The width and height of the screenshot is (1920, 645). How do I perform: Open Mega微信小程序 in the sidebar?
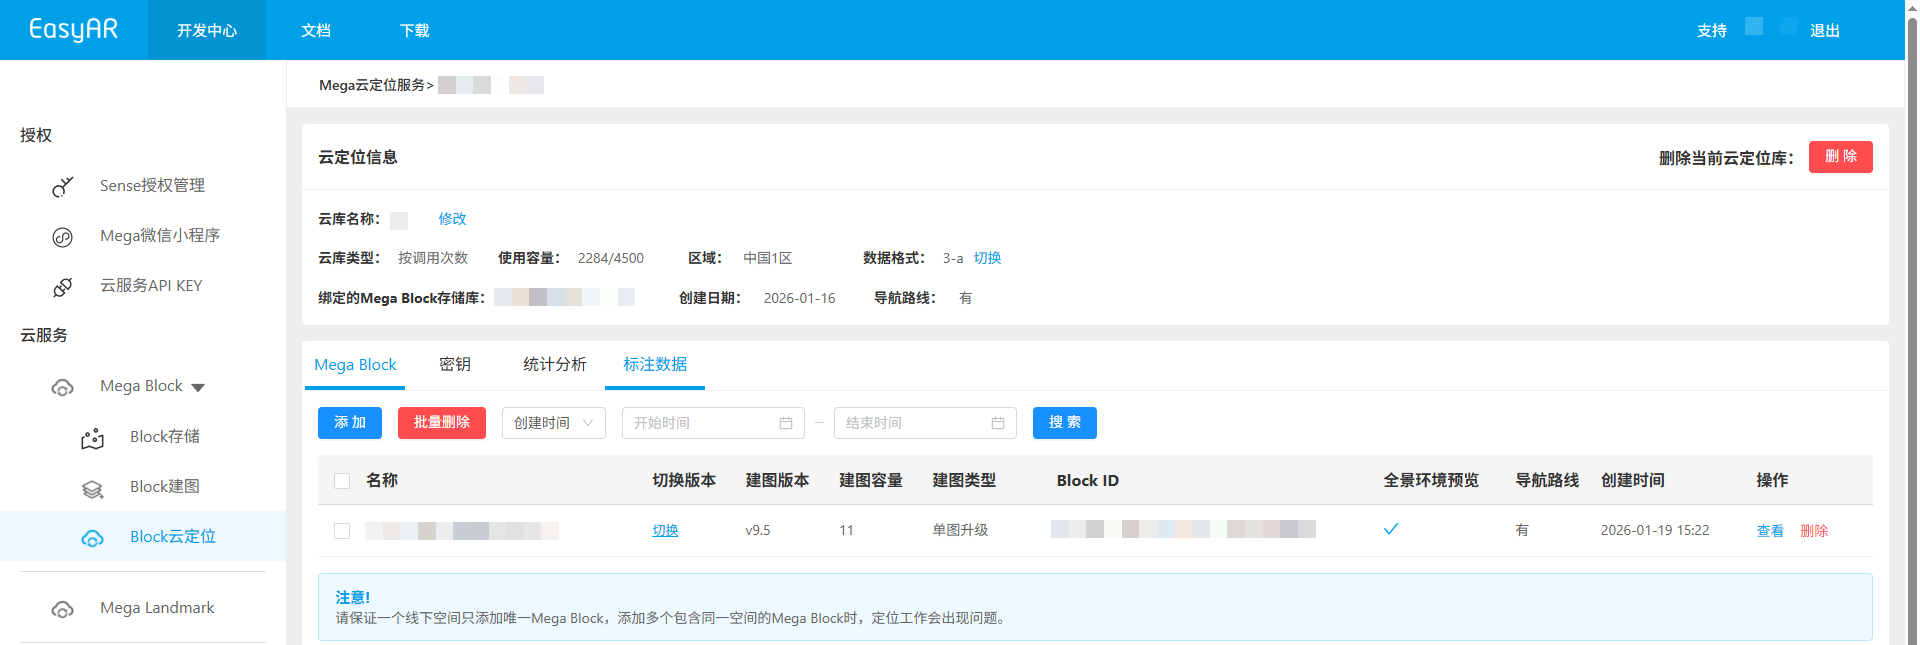point(160,236)
